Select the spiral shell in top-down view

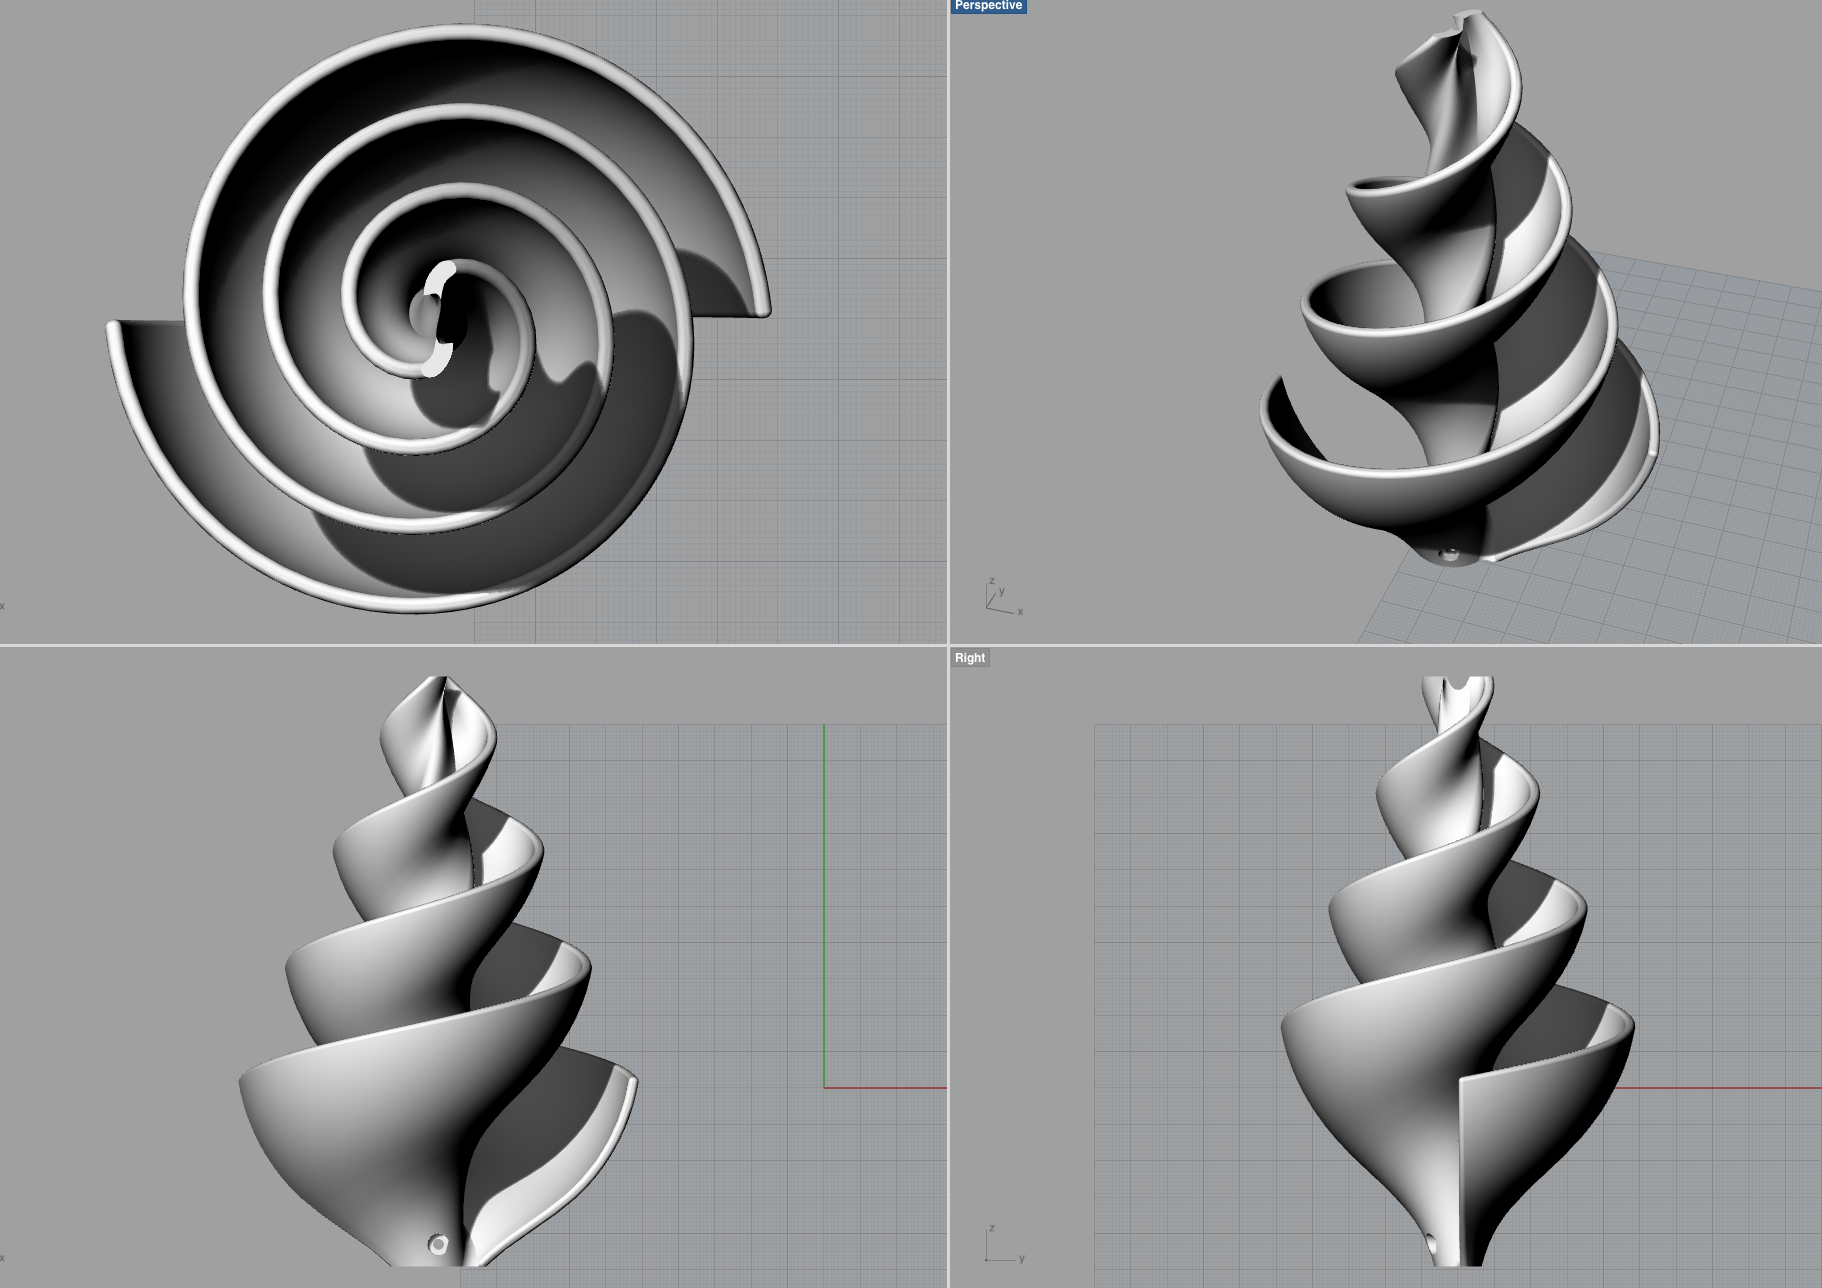438,318
